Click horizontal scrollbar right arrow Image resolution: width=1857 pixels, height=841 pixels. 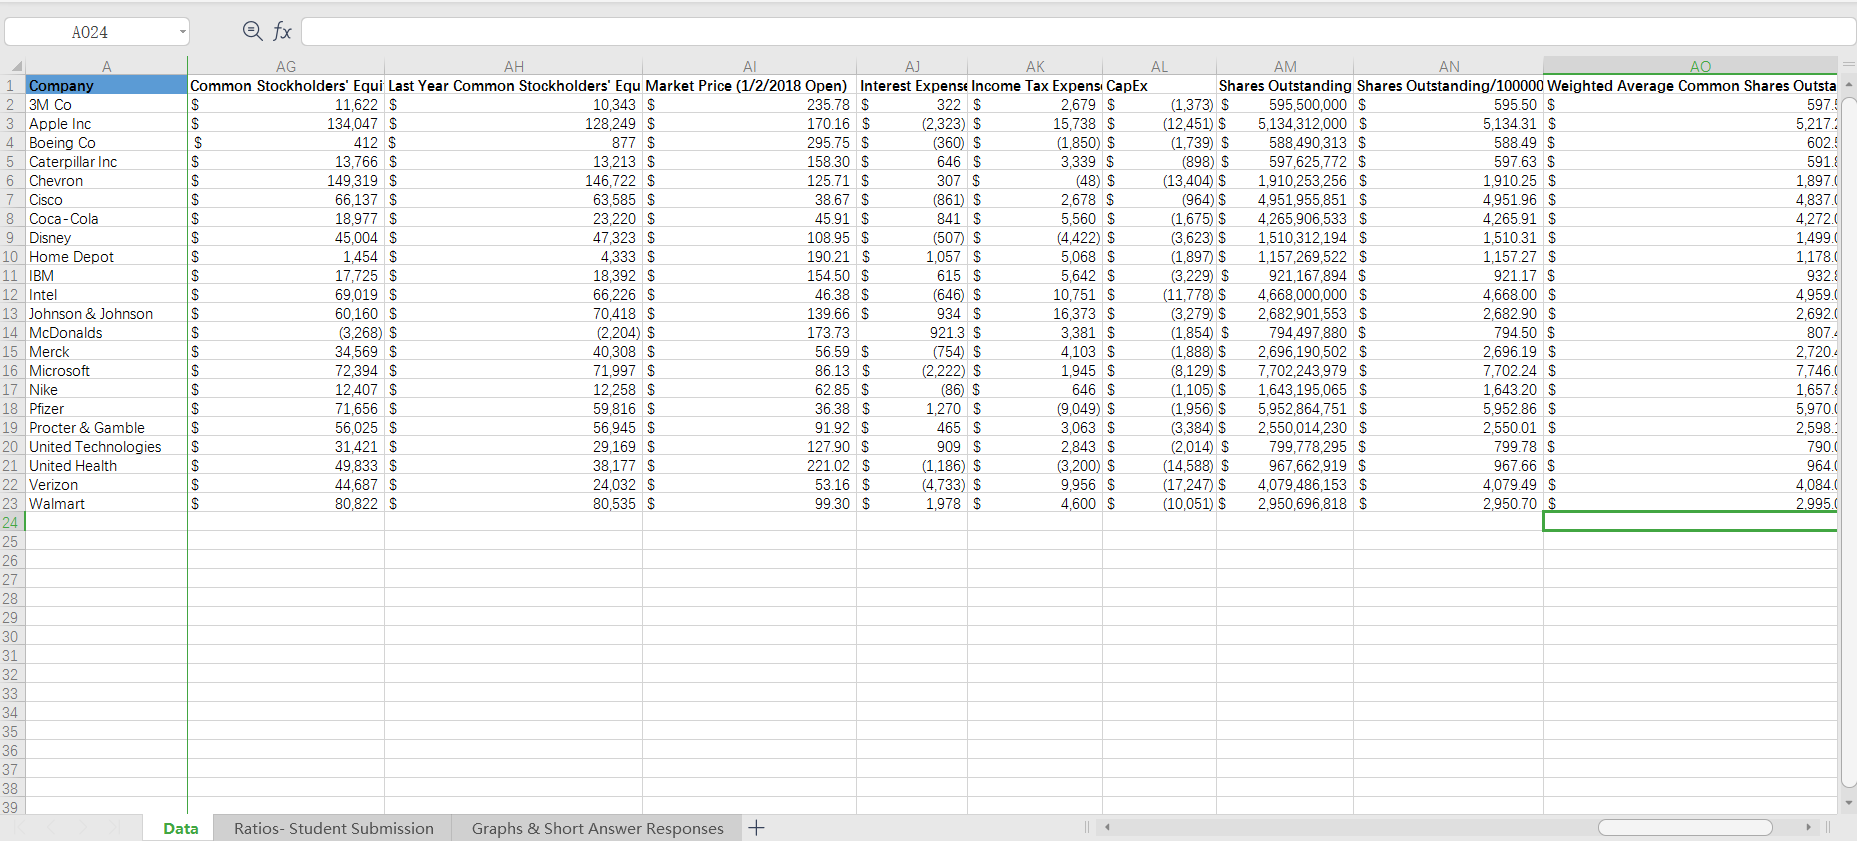(1808, 827)
